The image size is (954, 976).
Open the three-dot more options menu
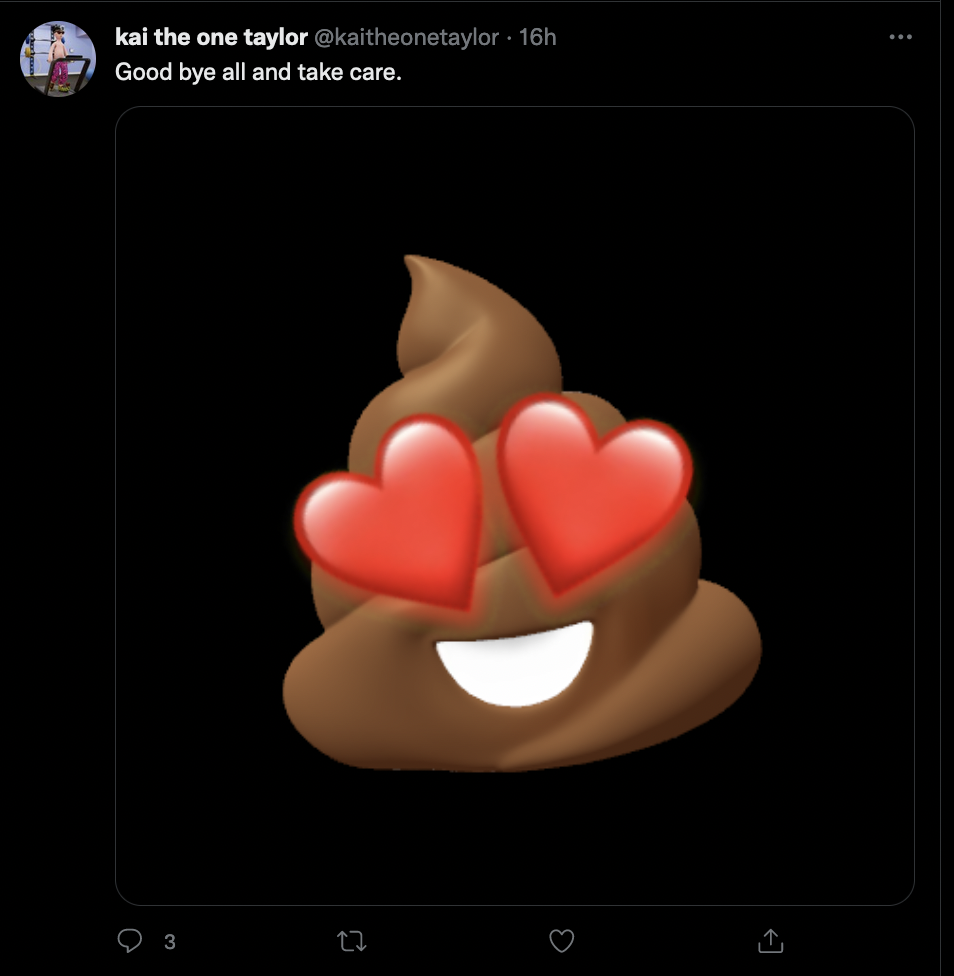900,38
